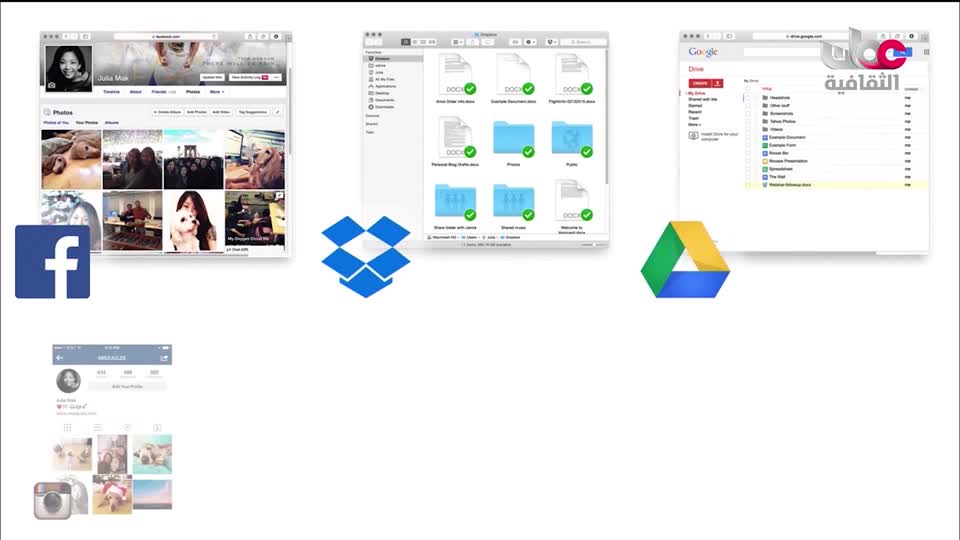Tick the checkbox for Other stuff row
The image size is (960, 540).
(x=748, y=105)
